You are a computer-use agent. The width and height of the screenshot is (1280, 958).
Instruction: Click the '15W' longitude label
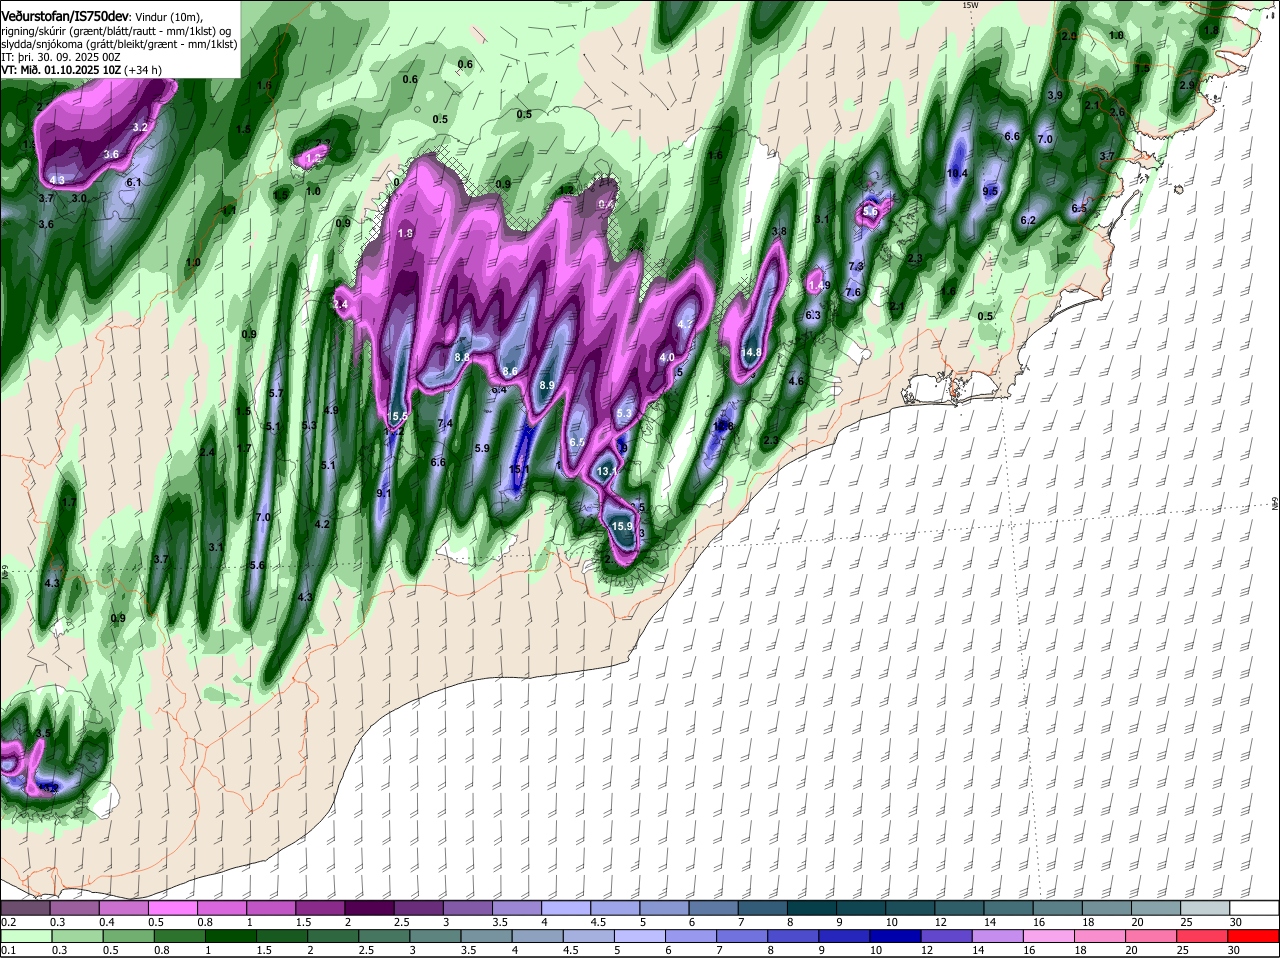tap(969, 5)
